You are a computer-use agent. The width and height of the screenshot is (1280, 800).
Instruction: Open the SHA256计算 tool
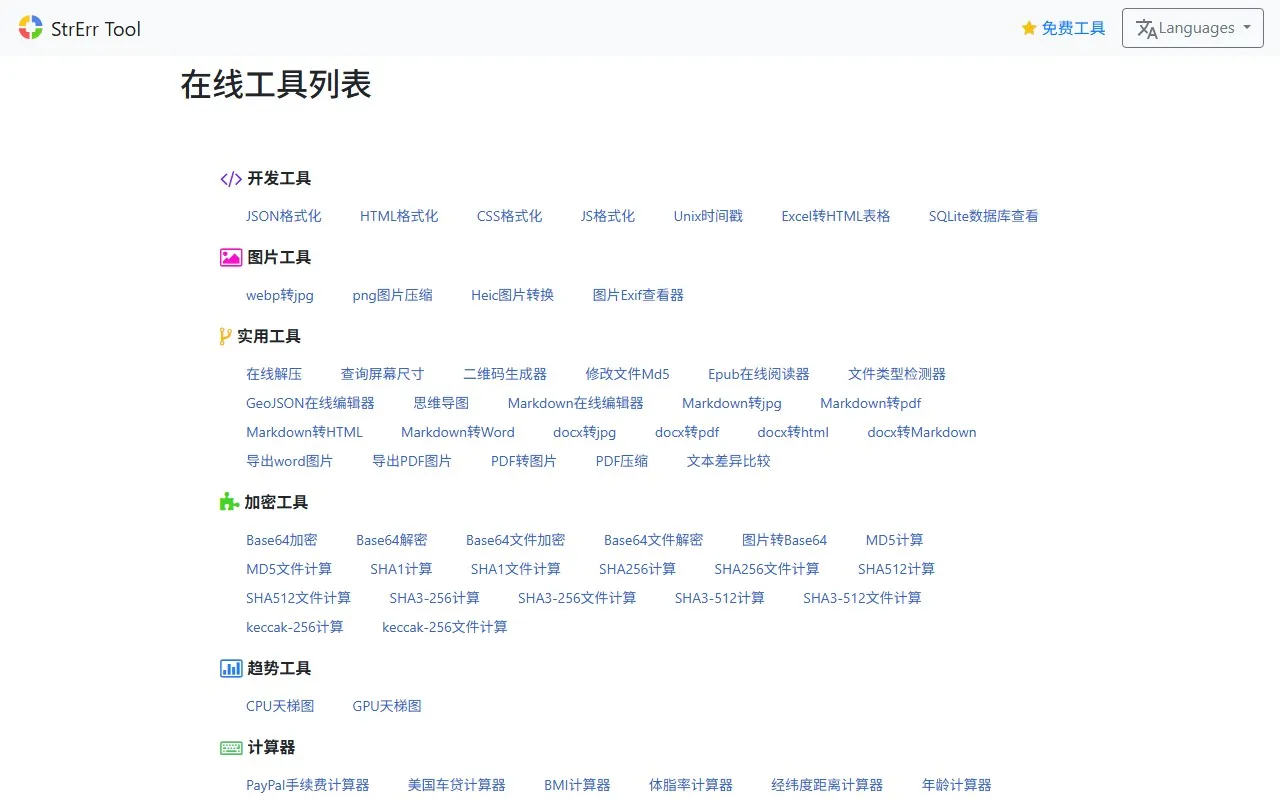click(637, 569)
